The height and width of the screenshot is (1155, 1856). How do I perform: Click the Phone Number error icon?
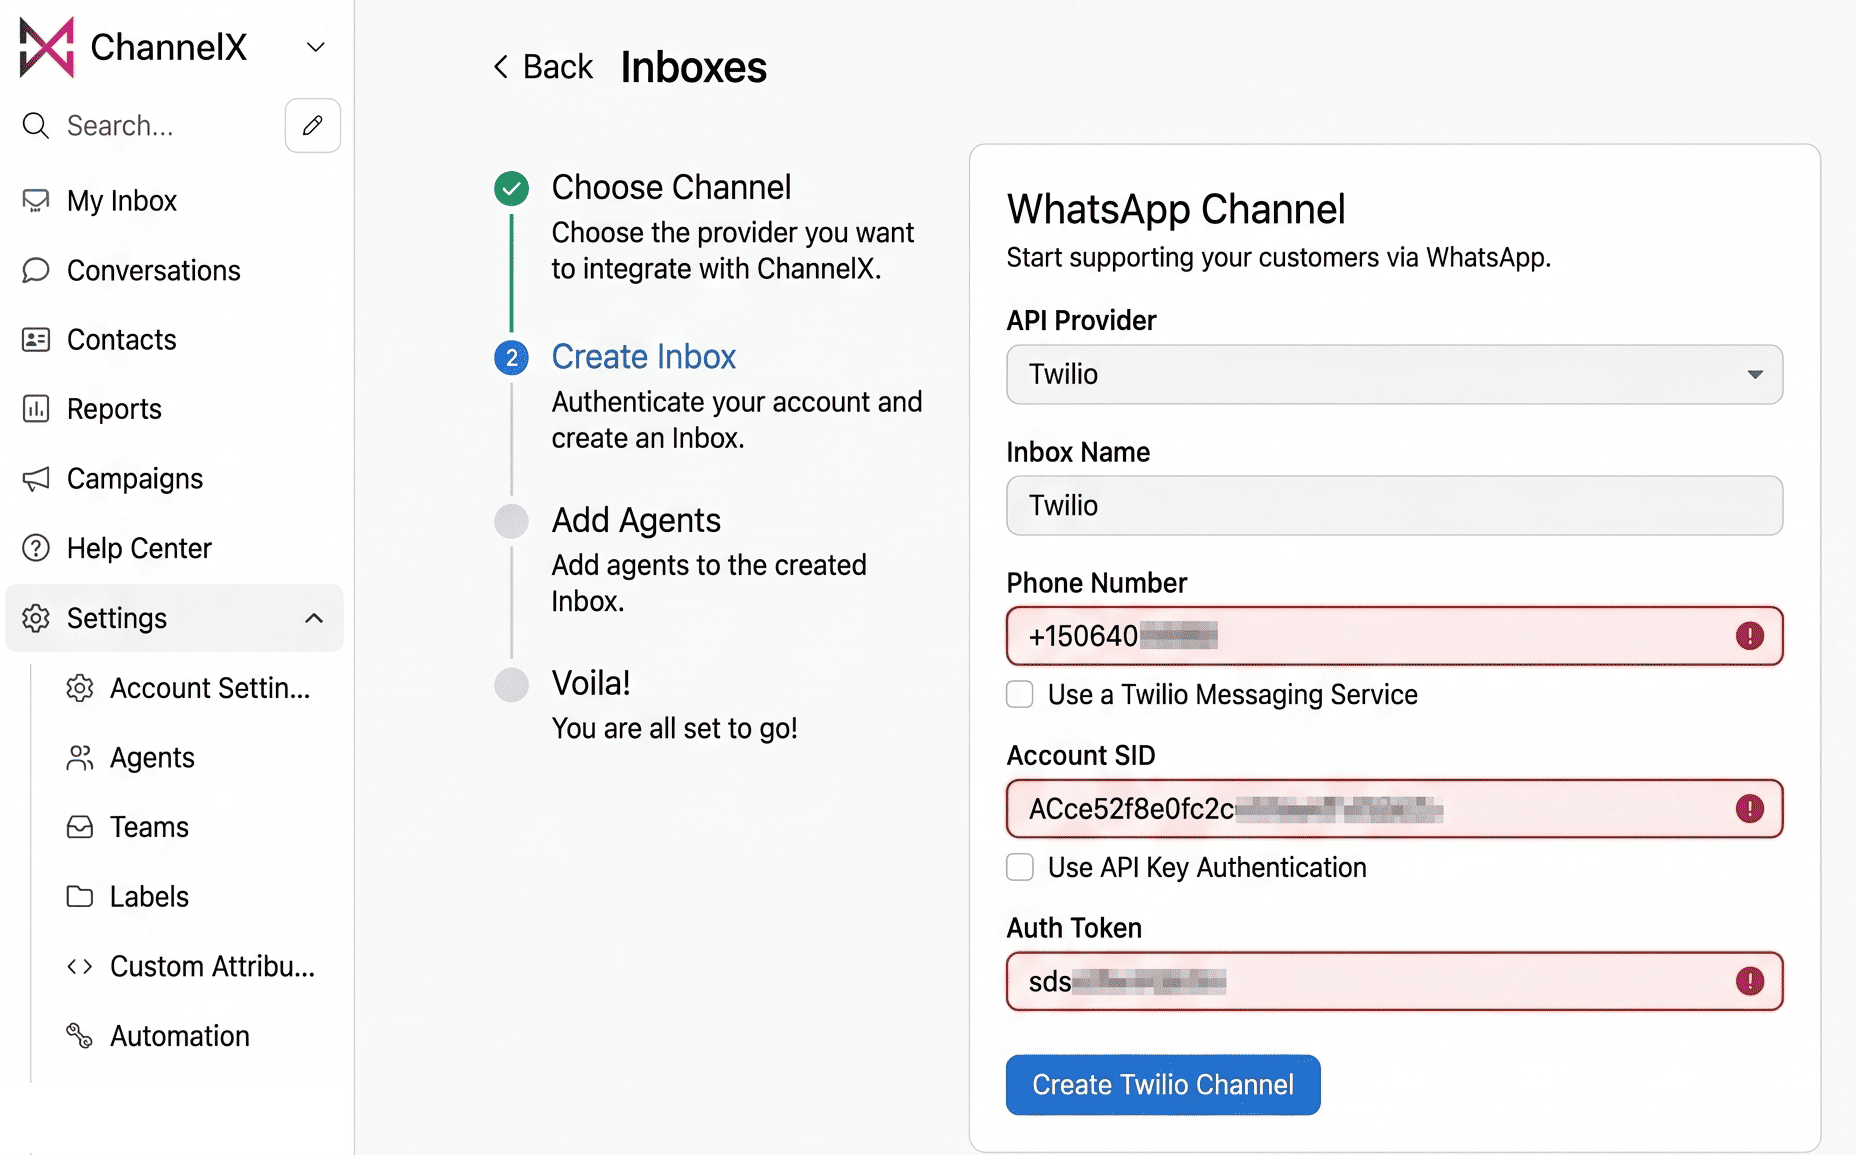pos(1750,636)
